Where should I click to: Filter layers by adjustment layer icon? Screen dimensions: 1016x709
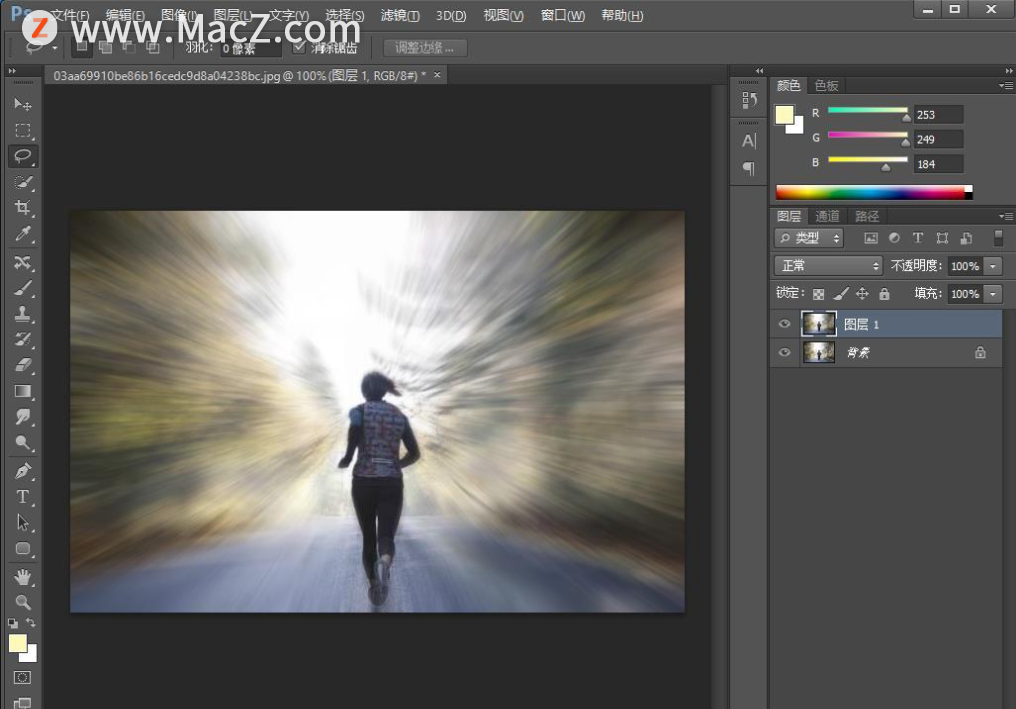coord(894,238)
